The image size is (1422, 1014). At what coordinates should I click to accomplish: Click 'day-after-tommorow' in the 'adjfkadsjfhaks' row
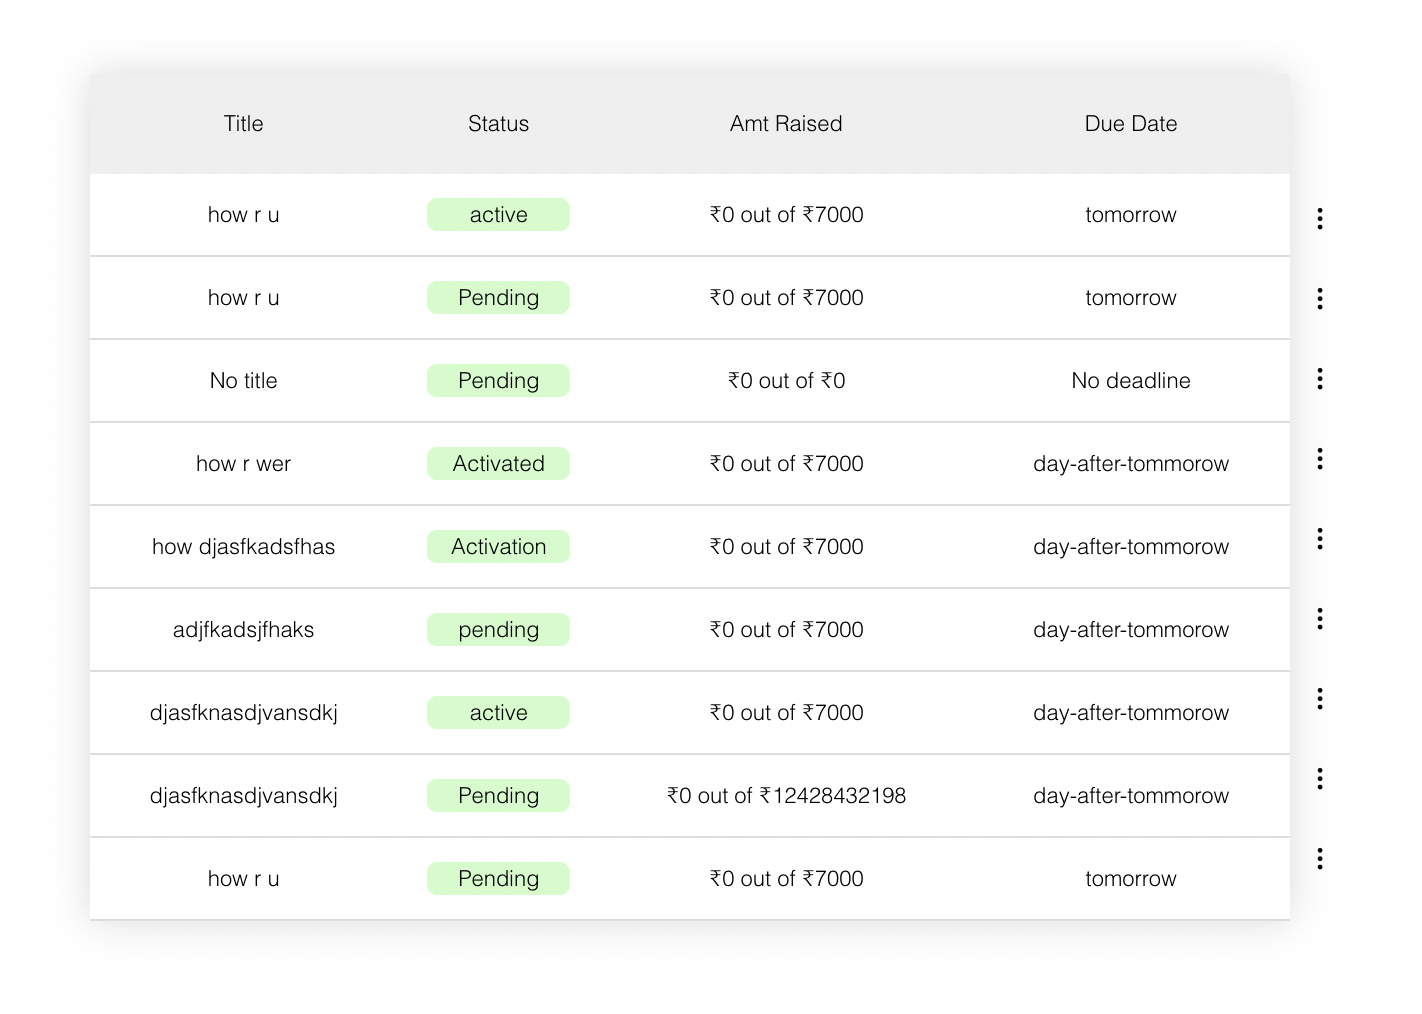click(x=1131, y=629)
